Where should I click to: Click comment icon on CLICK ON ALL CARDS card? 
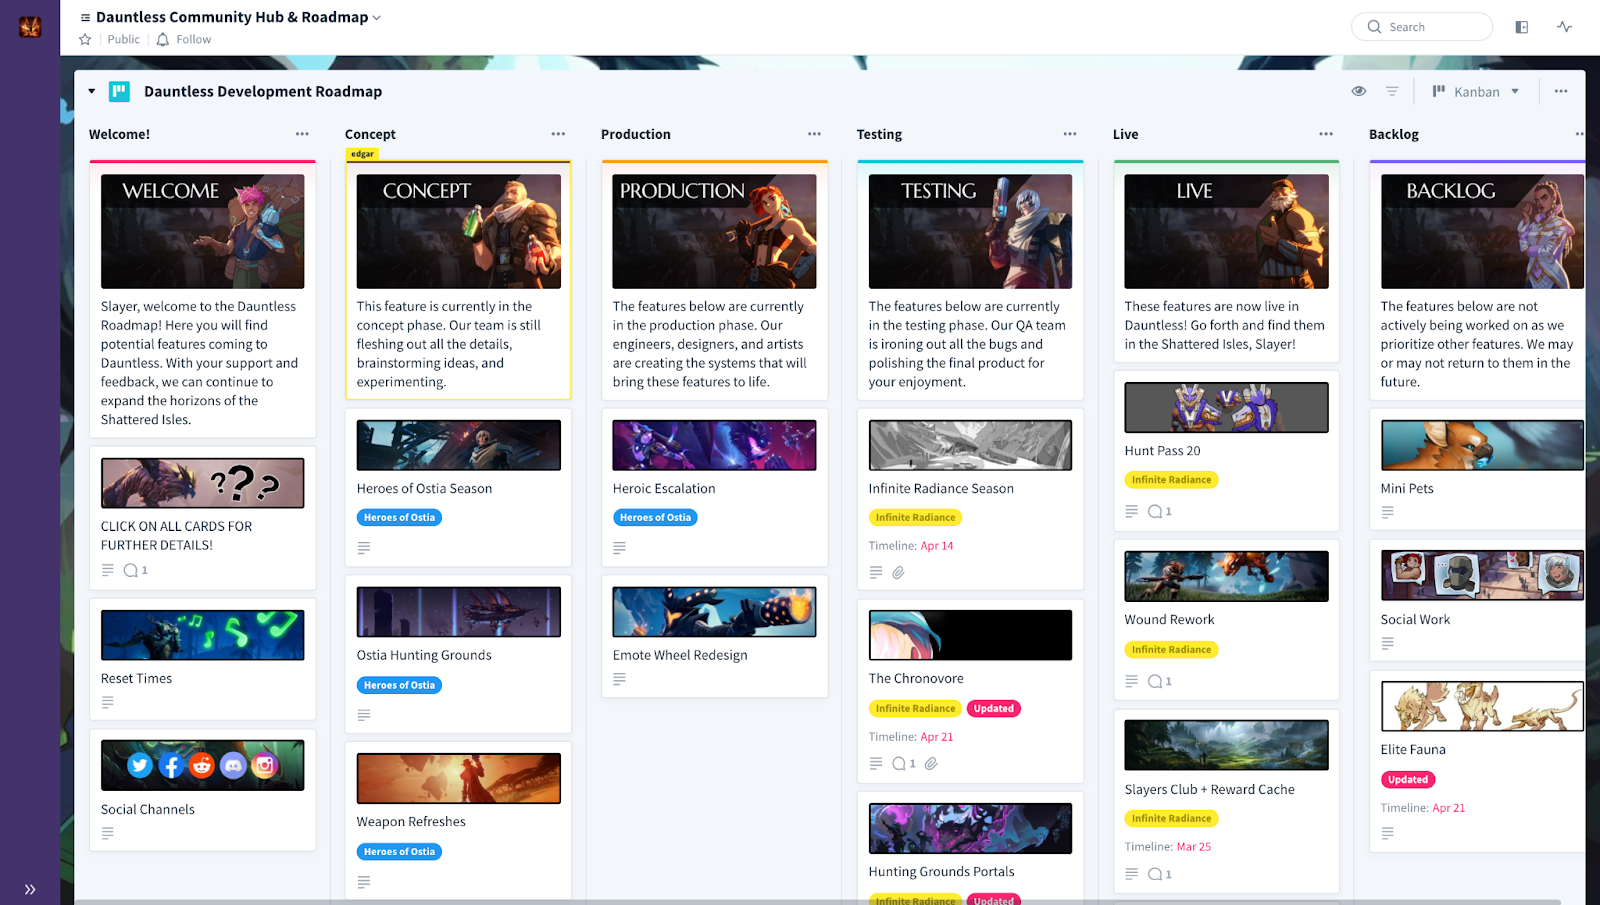click(131, 570)
